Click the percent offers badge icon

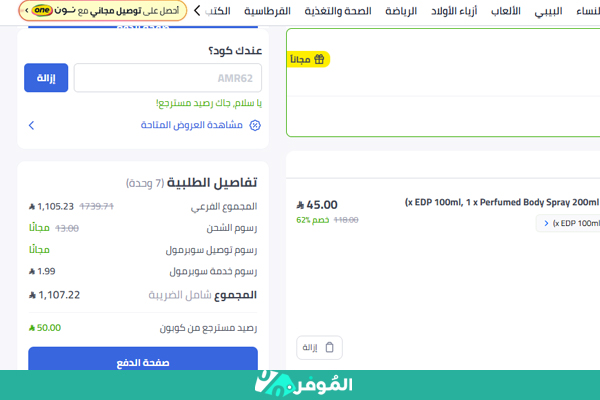coord(255,125)
